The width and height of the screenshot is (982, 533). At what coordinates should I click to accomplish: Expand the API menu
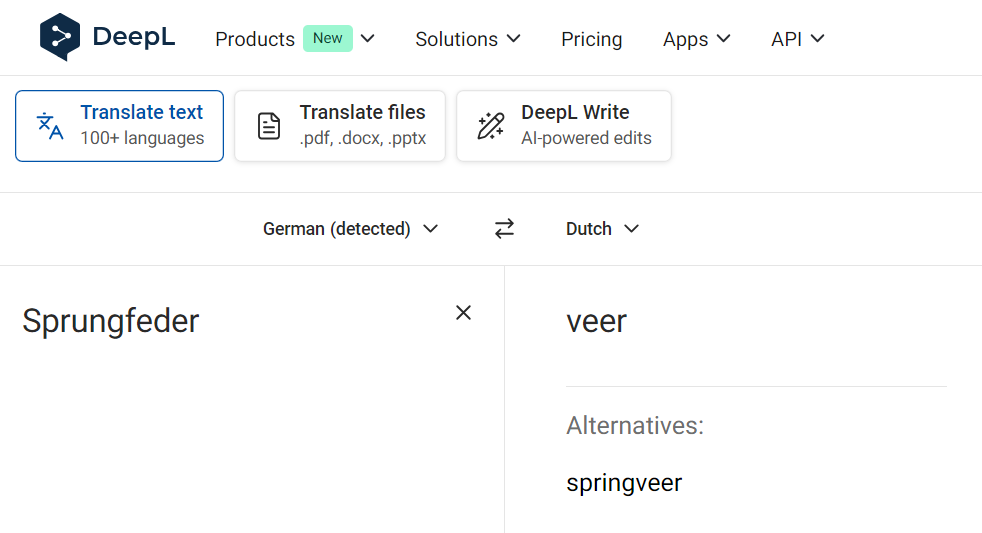click(797, 39)
